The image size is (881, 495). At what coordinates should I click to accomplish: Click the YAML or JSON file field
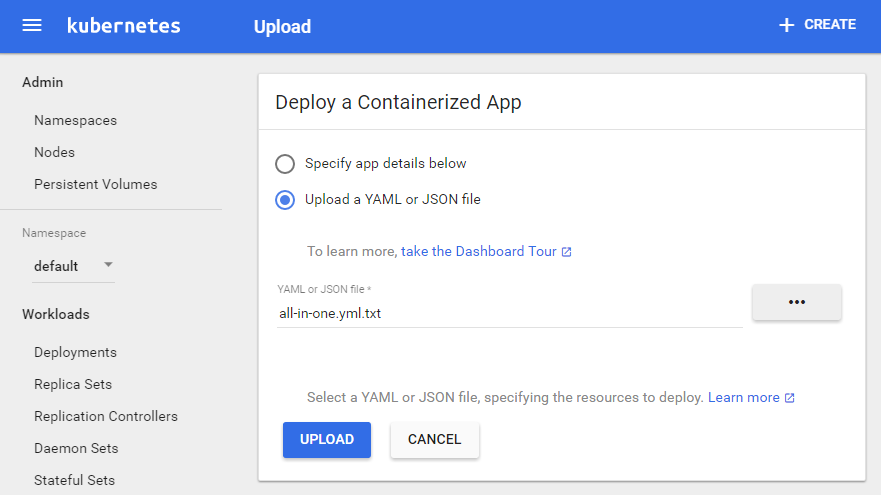508,313
